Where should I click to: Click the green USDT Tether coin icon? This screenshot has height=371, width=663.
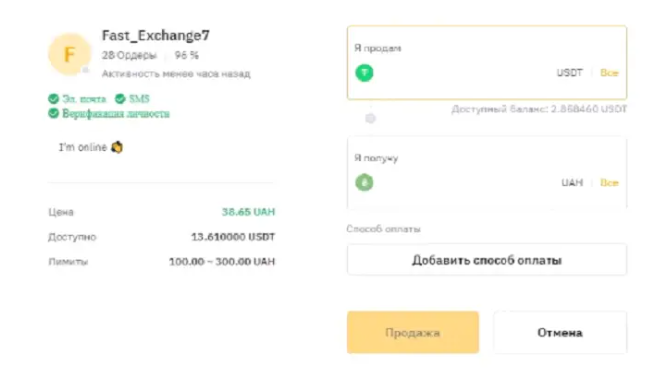(364, 73)
